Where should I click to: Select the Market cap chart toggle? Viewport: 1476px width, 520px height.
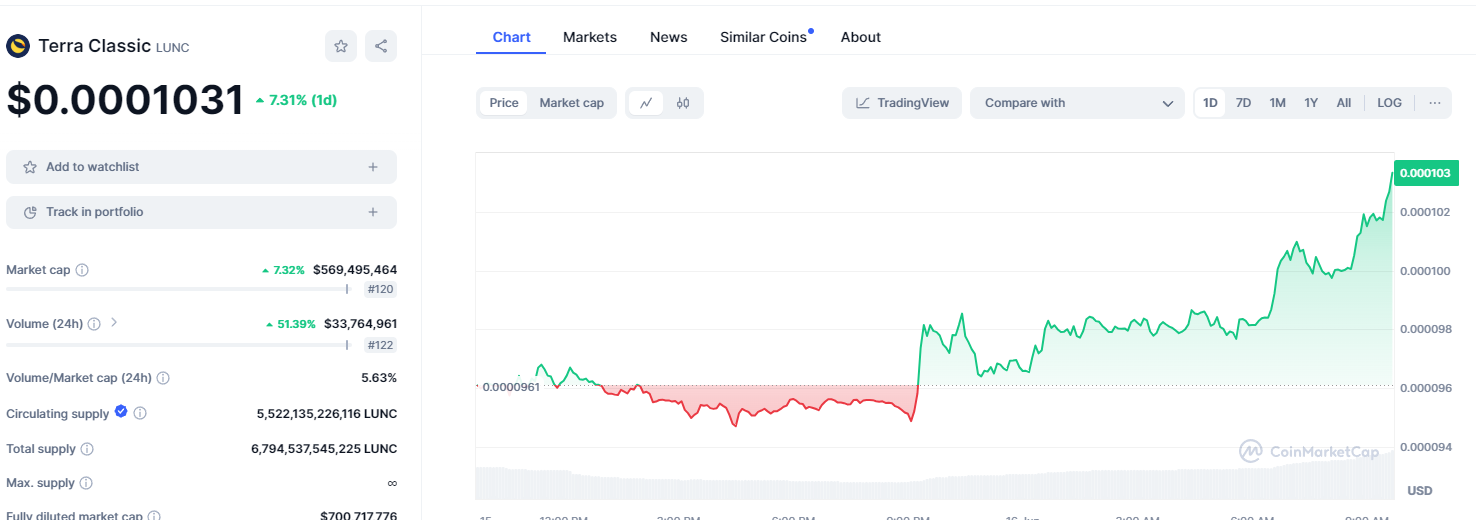pyautogui.click(x=571, y=103)
